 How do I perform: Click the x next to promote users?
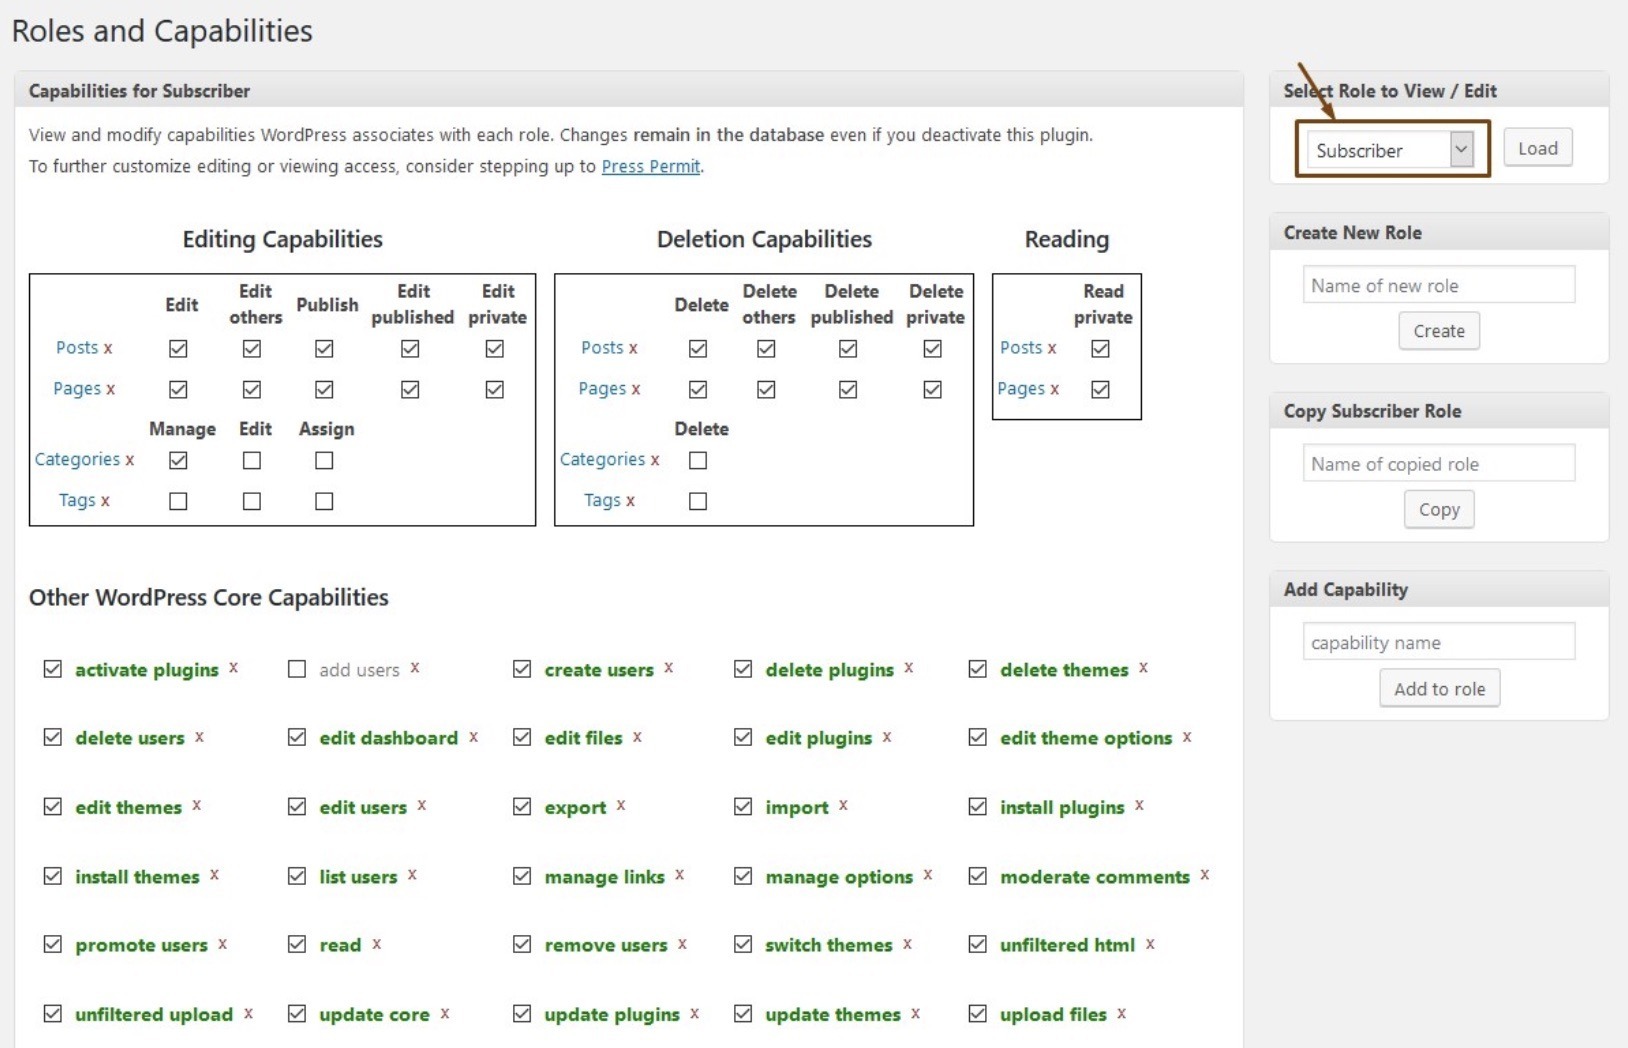222,944
